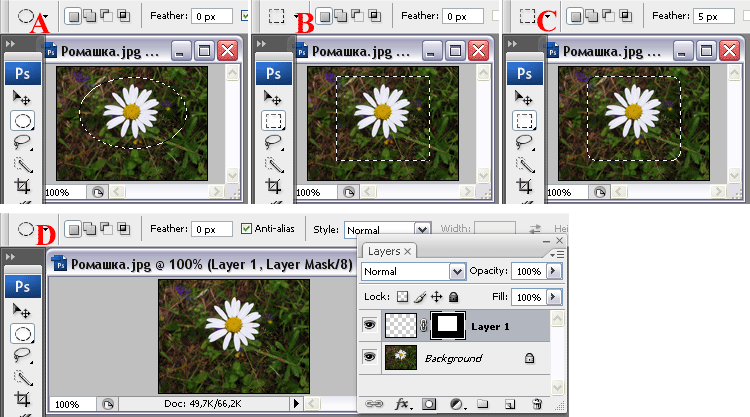Viewport: 750px width, 417px height.
Task: Click the new group folder icon
Action: click(x=483, y=405)
